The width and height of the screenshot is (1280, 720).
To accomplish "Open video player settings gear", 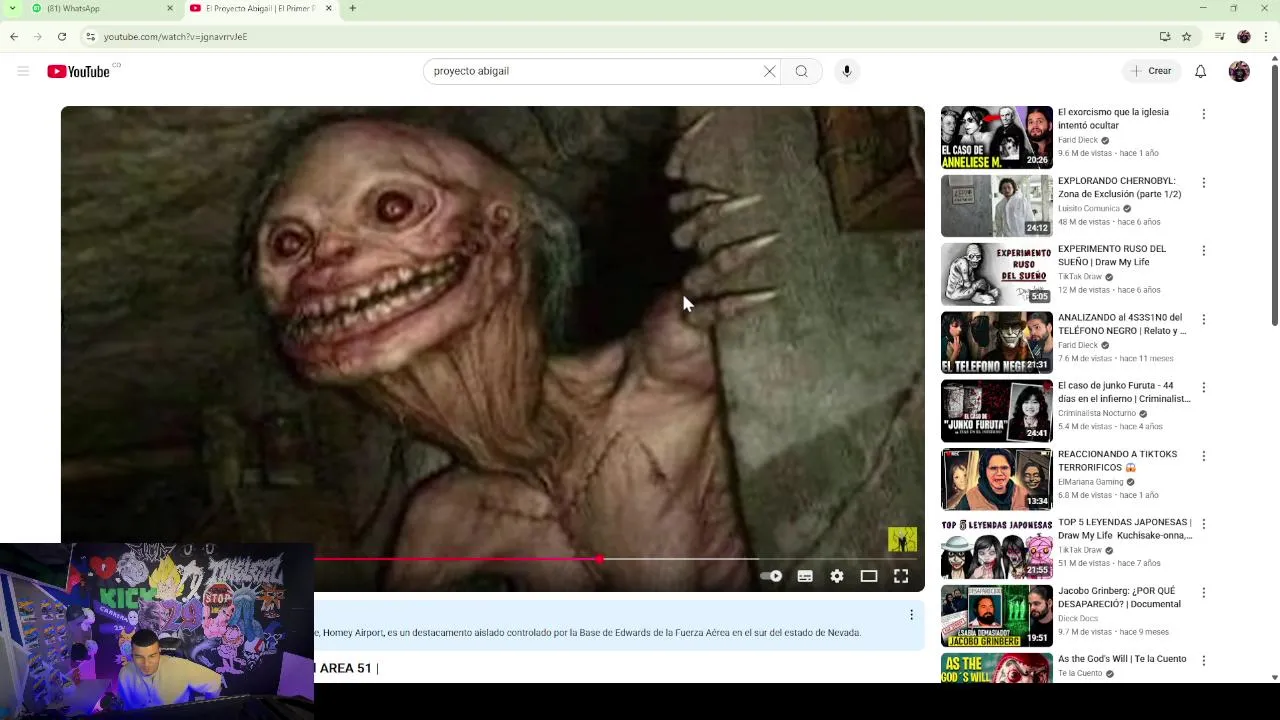I will pos(837,576).
